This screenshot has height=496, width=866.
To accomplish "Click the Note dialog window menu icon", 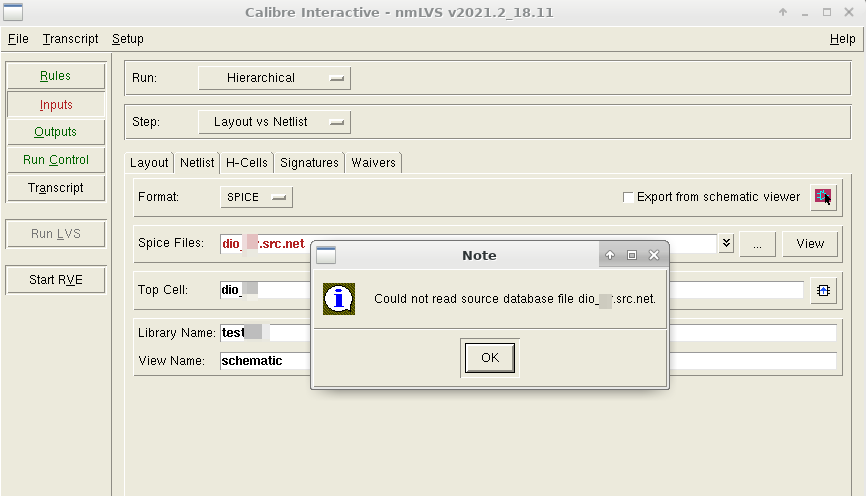I will 326,255.
